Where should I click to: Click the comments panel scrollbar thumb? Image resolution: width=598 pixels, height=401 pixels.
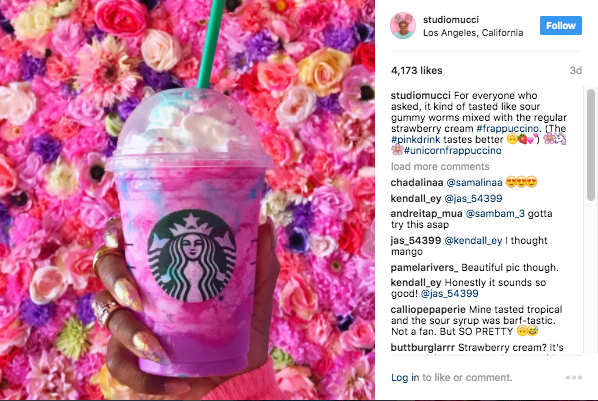(591, 145)
